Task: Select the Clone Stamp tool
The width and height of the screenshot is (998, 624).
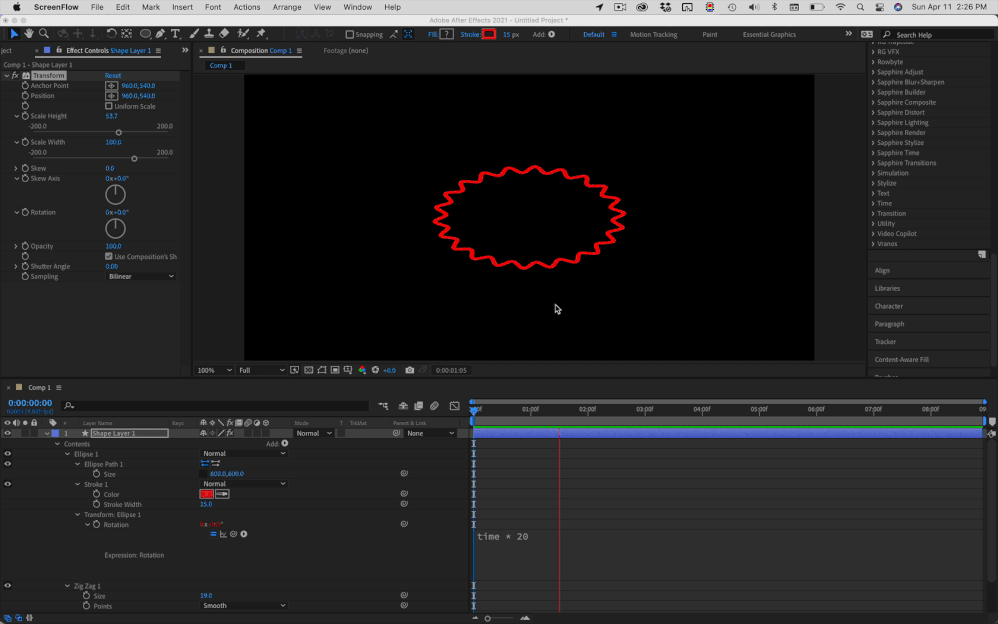Action: tap(209, 33)
